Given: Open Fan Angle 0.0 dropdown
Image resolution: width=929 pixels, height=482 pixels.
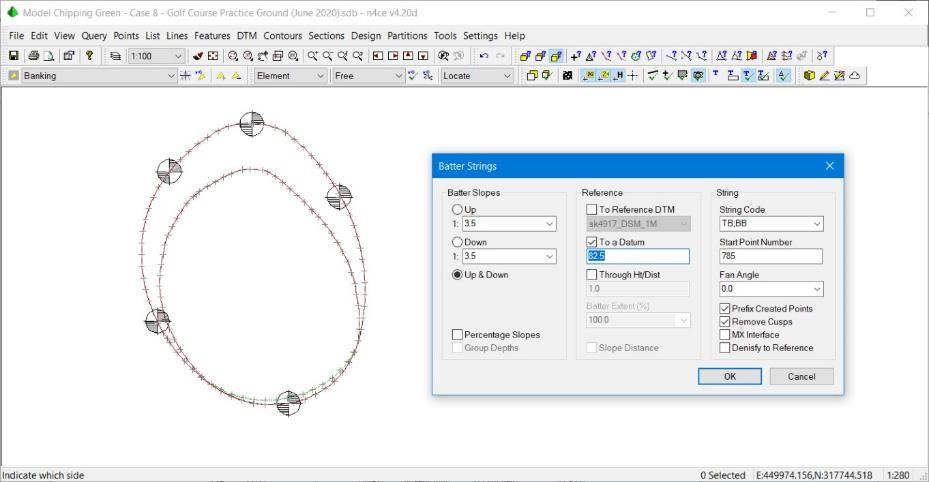Looking at the screenshot, I should click(x=817, y=289).
